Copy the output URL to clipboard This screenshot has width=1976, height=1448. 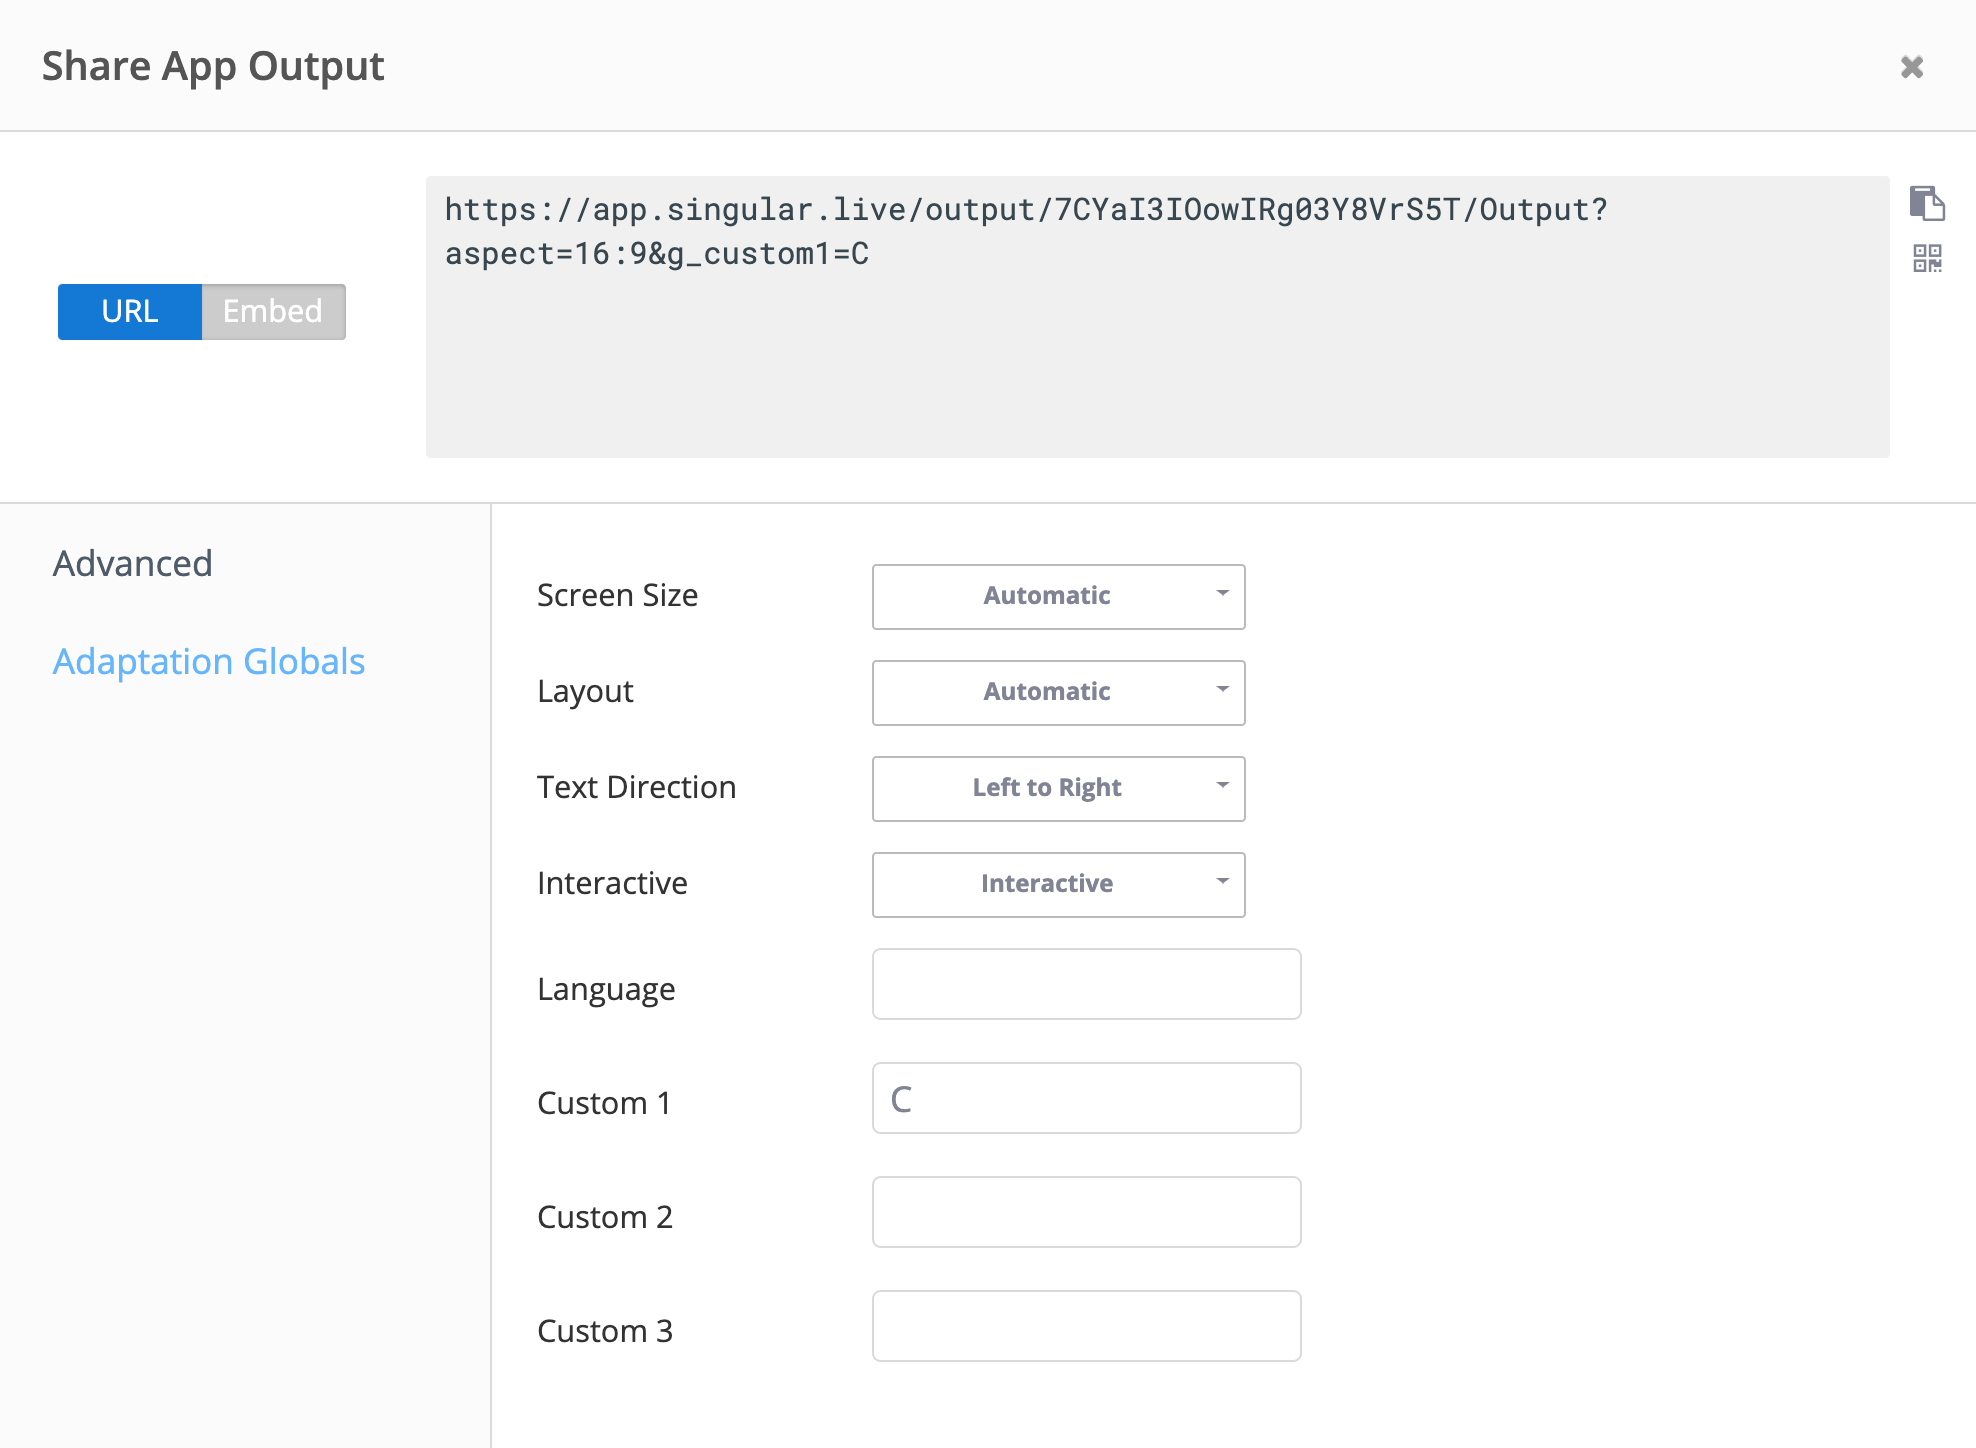coord(1926,203)
